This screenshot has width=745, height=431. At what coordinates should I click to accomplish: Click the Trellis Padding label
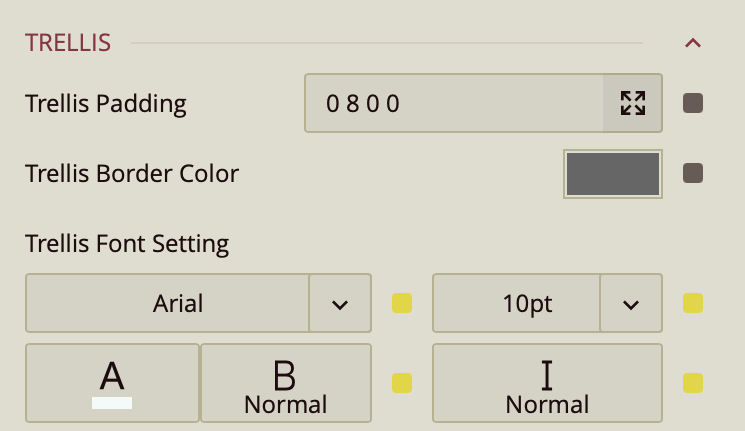click(106, 103)
